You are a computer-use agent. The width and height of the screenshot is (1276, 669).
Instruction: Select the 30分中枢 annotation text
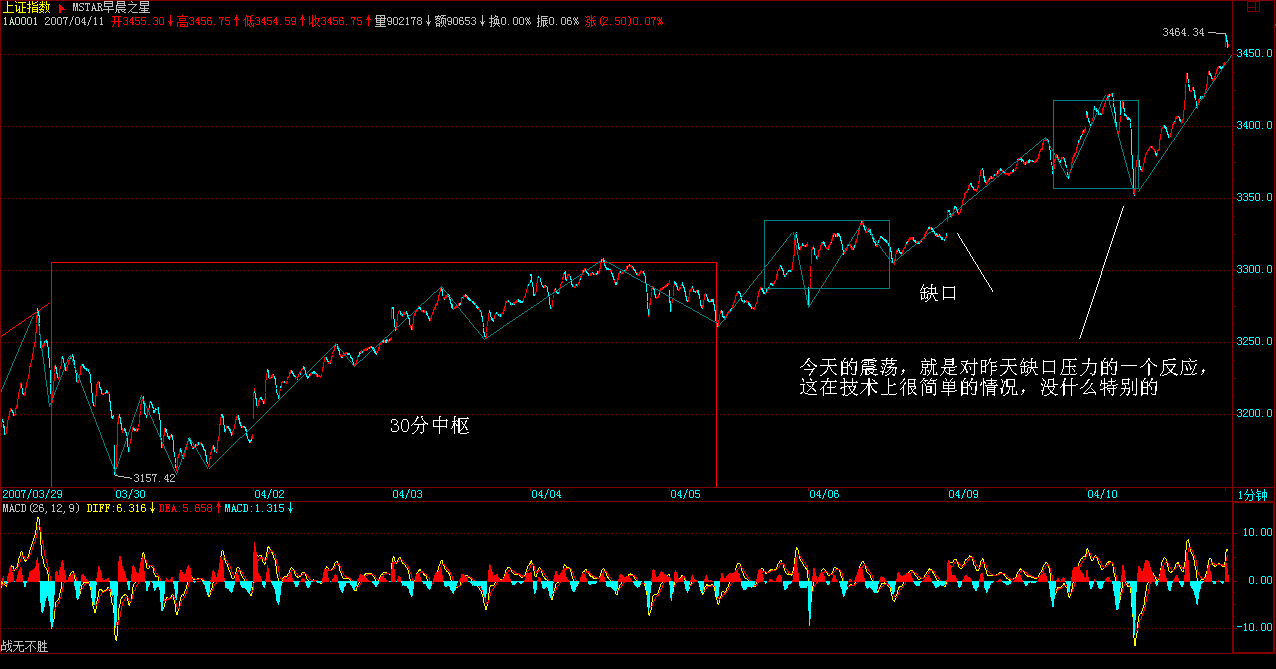[429, 426]
